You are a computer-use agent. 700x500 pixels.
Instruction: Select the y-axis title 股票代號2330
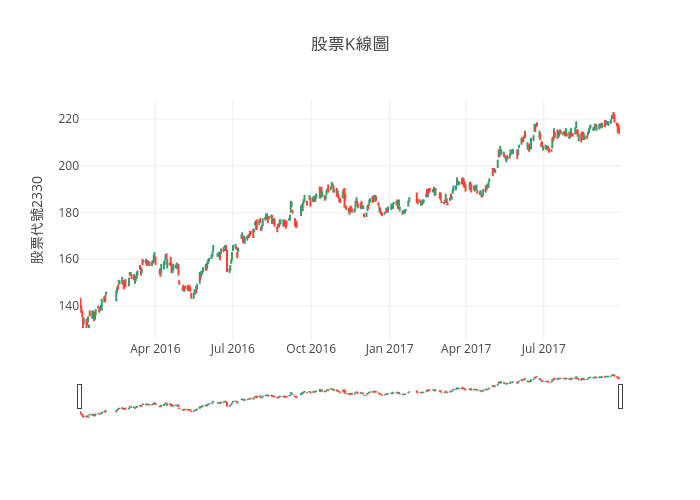click(x=37, y=219)
